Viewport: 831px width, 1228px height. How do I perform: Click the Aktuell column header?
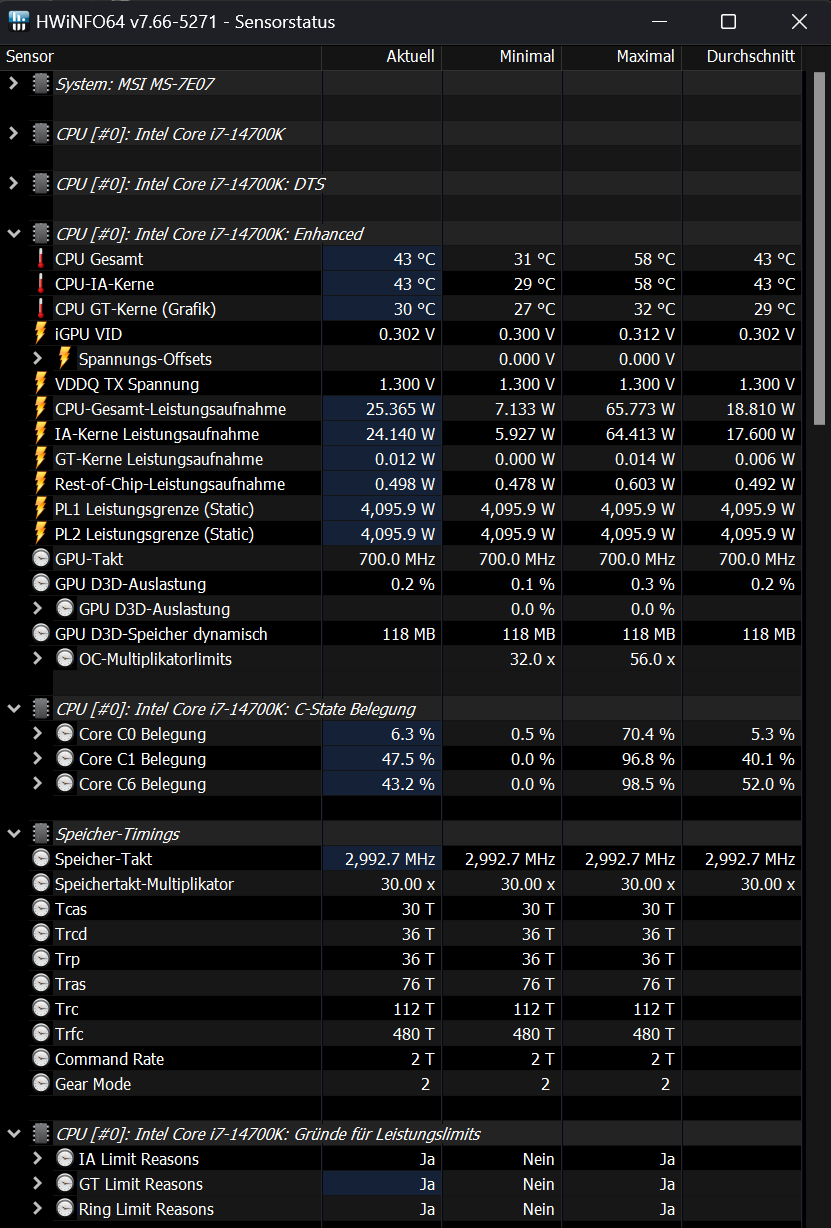tap(382, 57)
